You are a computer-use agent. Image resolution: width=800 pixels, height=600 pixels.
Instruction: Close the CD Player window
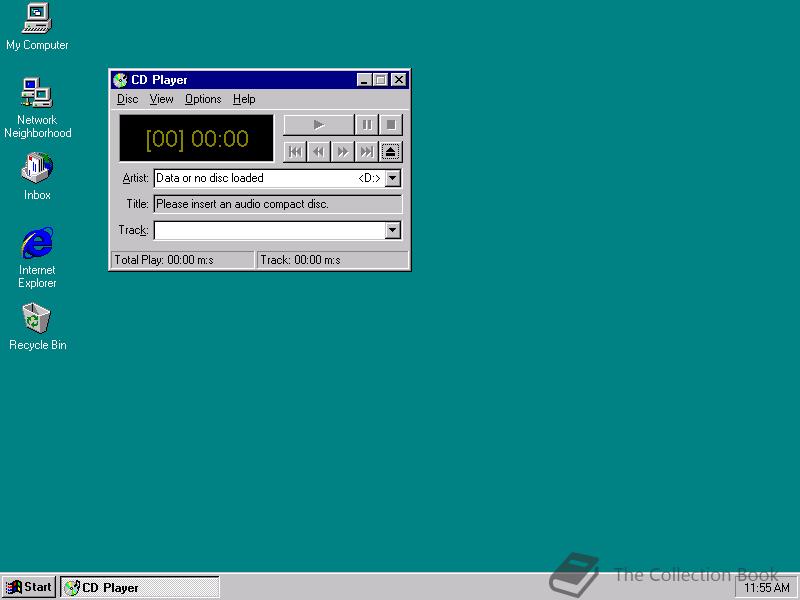click(x=398, y=80)
